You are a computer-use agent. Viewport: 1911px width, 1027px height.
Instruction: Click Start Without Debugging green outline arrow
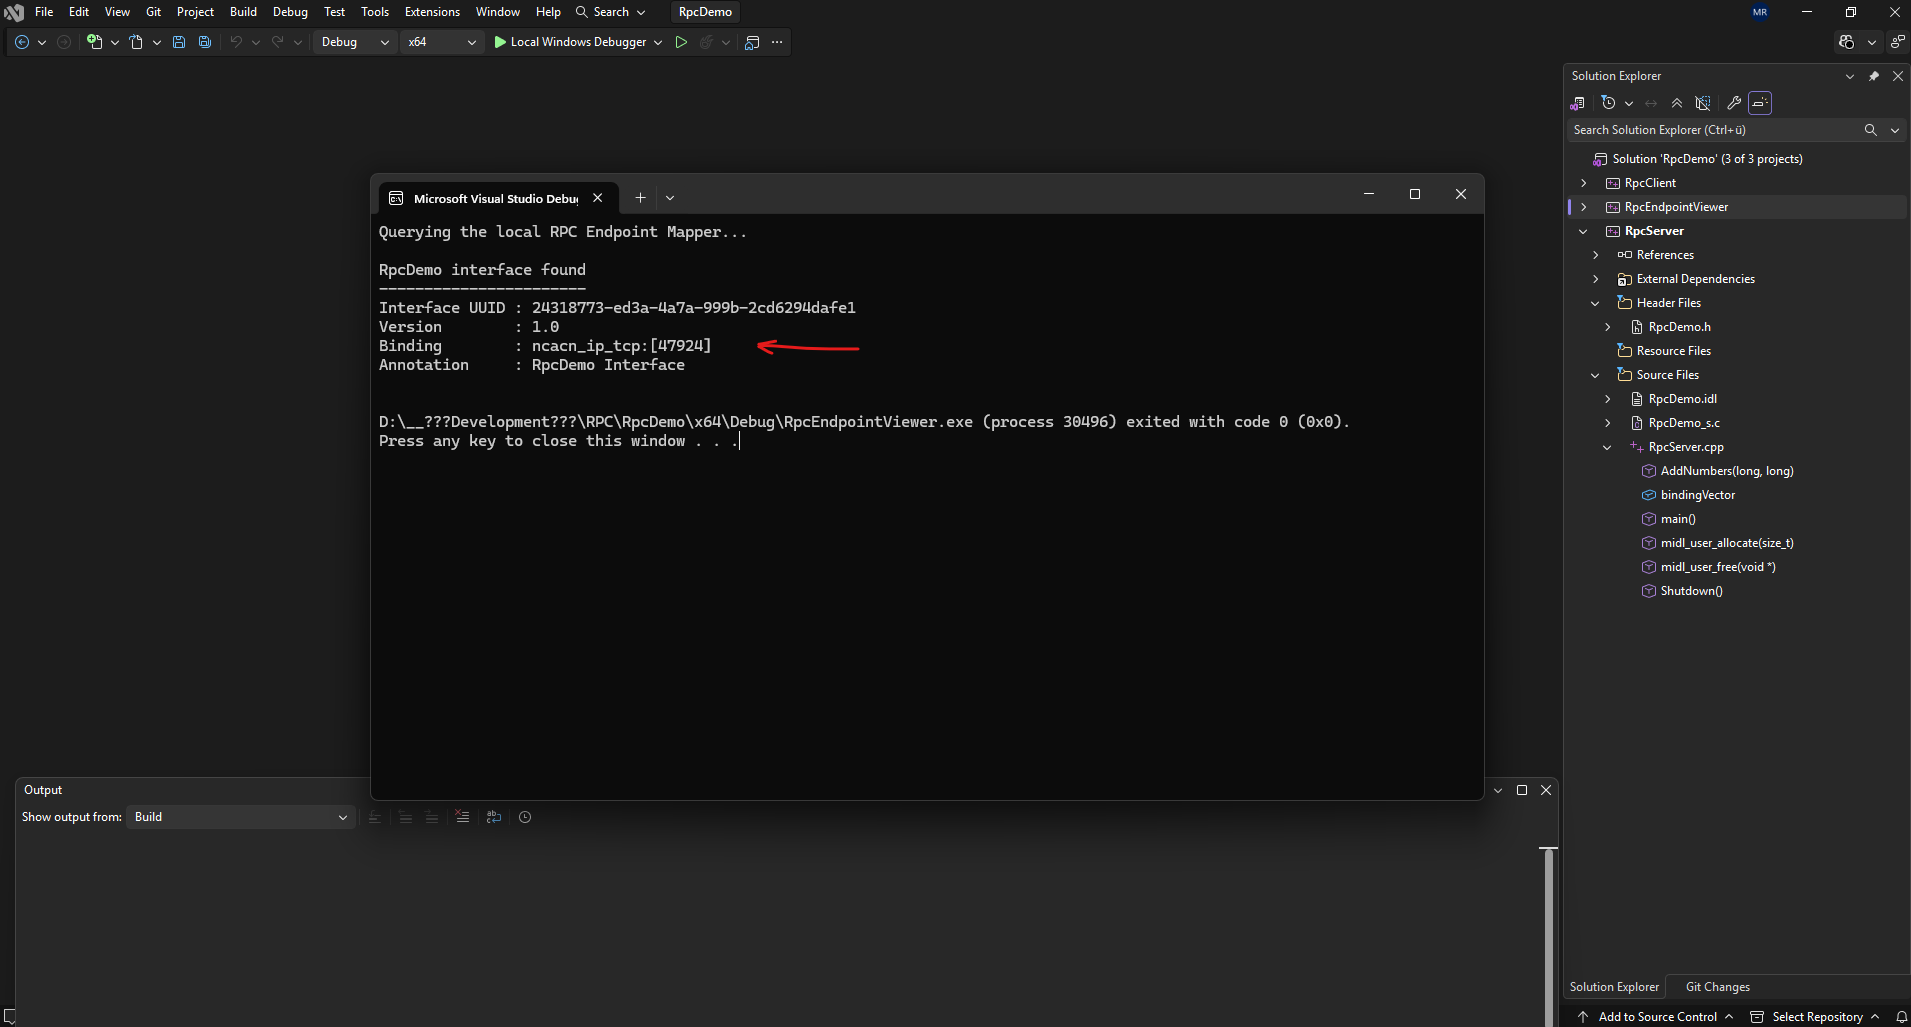click(681, 42)
